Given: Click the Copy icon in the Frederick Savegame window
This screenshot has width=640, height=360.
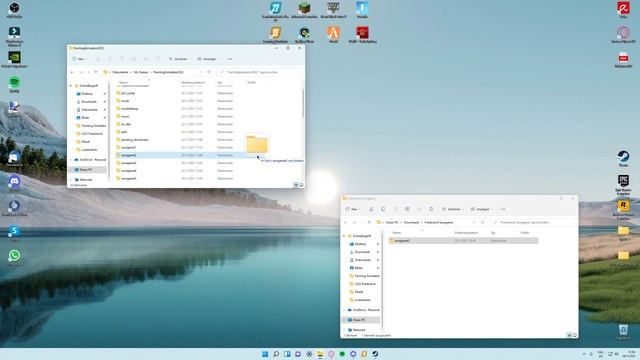Looking at the screenshot, I should point(383,209).
